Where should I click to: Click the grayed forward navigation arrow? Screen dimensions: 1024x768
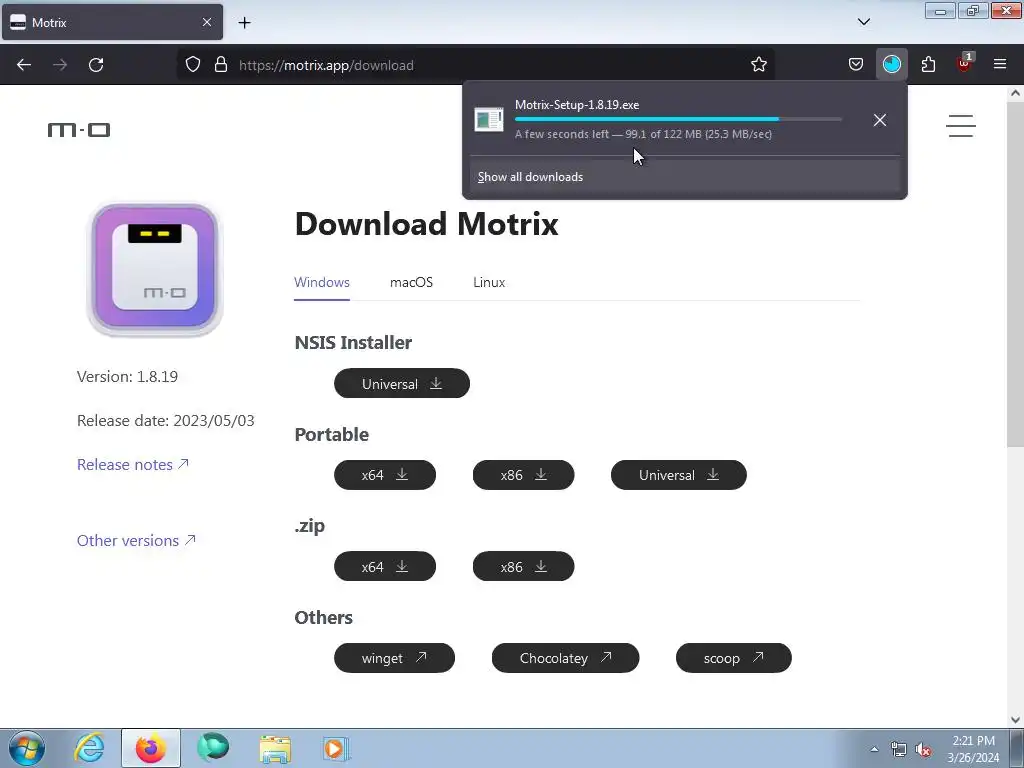point(60,65)
